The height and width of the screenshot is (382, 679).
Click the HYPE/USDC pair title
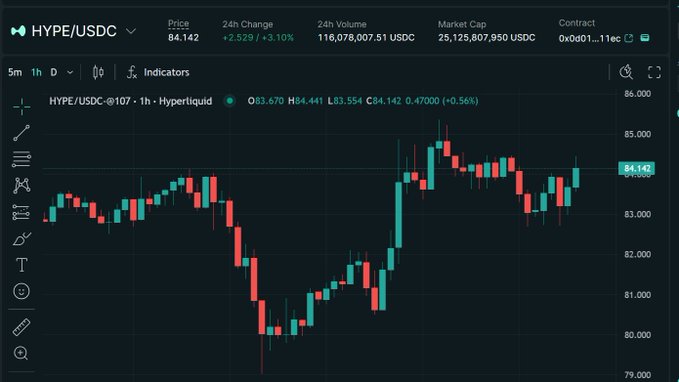click(74, 31)
